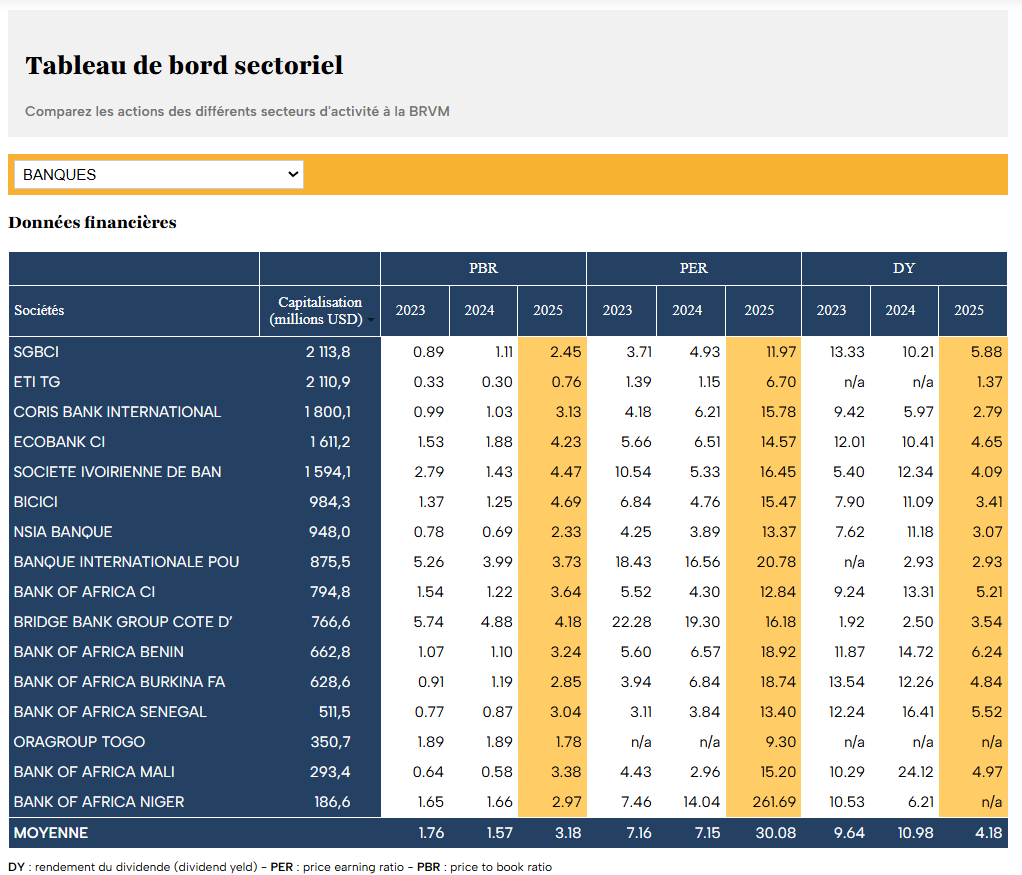Click BANK OF AFRICA BENIN DY 6.24
The width and height of the screenshot is (1022, 875).
(987, 652)
